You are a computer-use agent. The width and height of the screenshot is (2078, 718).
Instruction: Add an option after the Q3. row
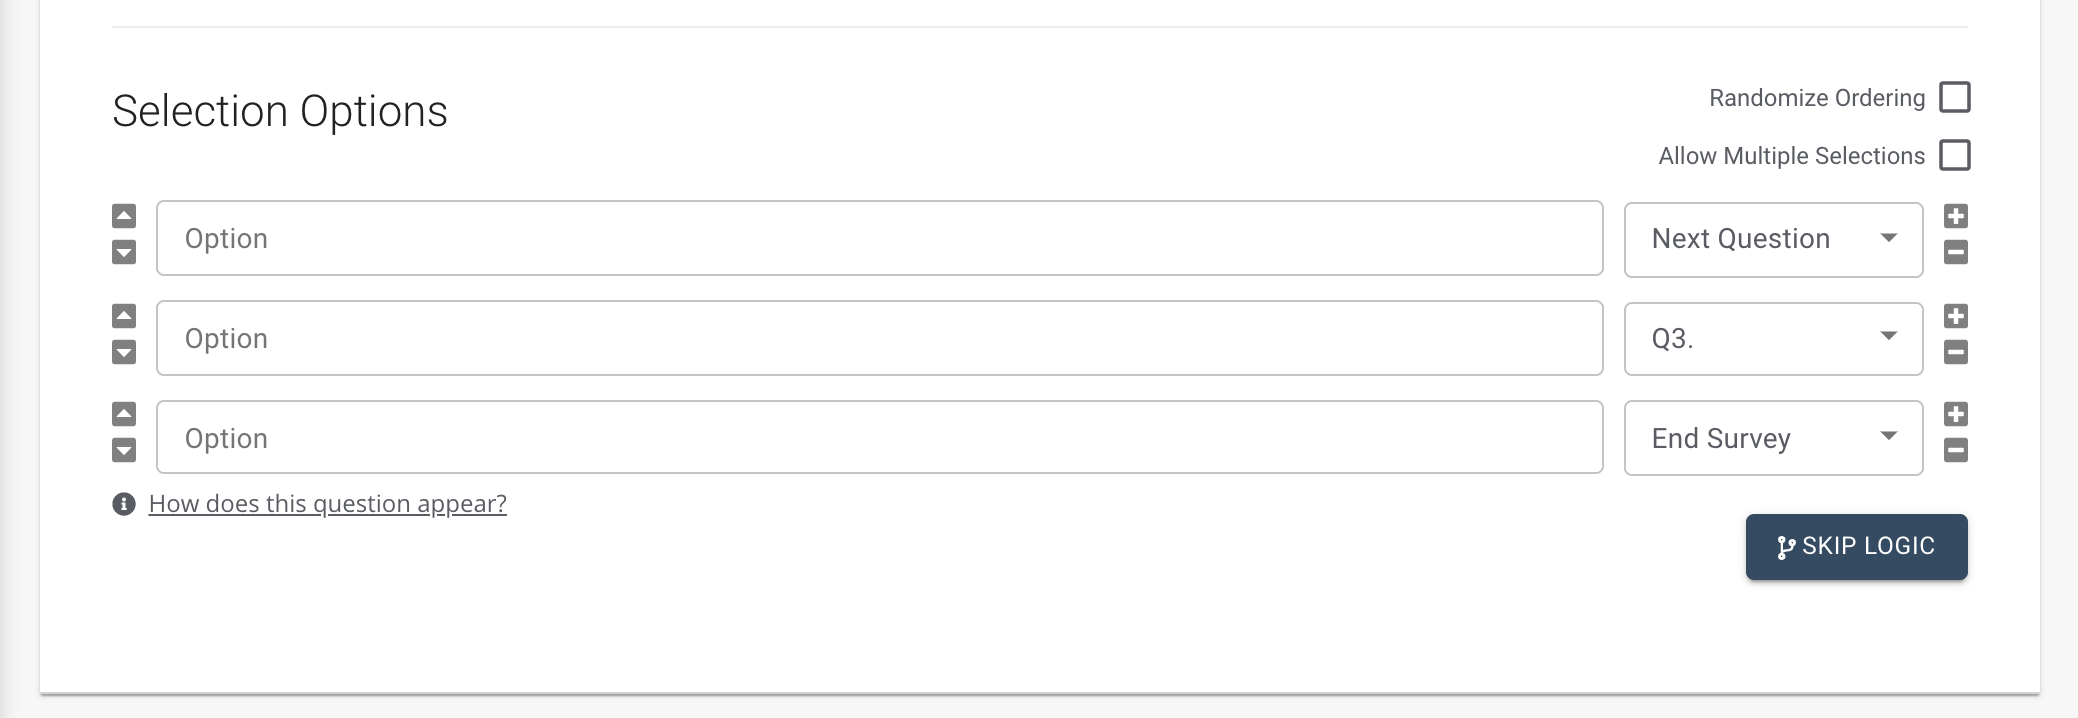click(x=1956, y=316)
